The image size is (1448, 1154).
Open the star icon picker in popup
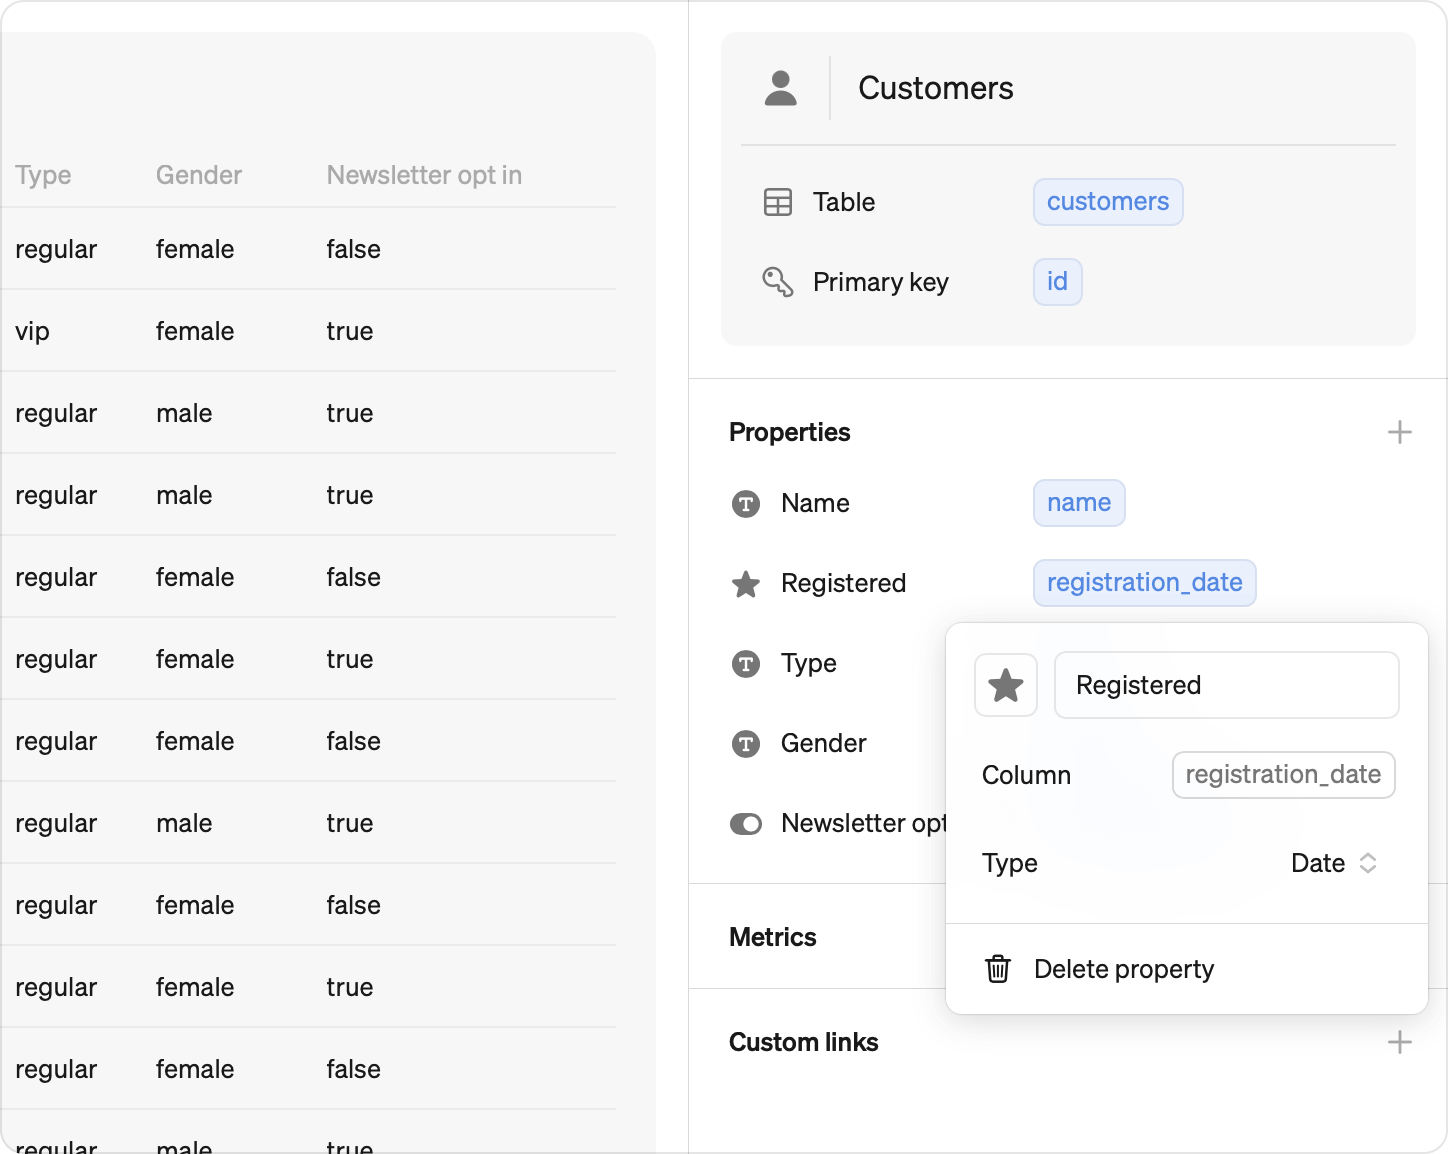point(1006,685)
